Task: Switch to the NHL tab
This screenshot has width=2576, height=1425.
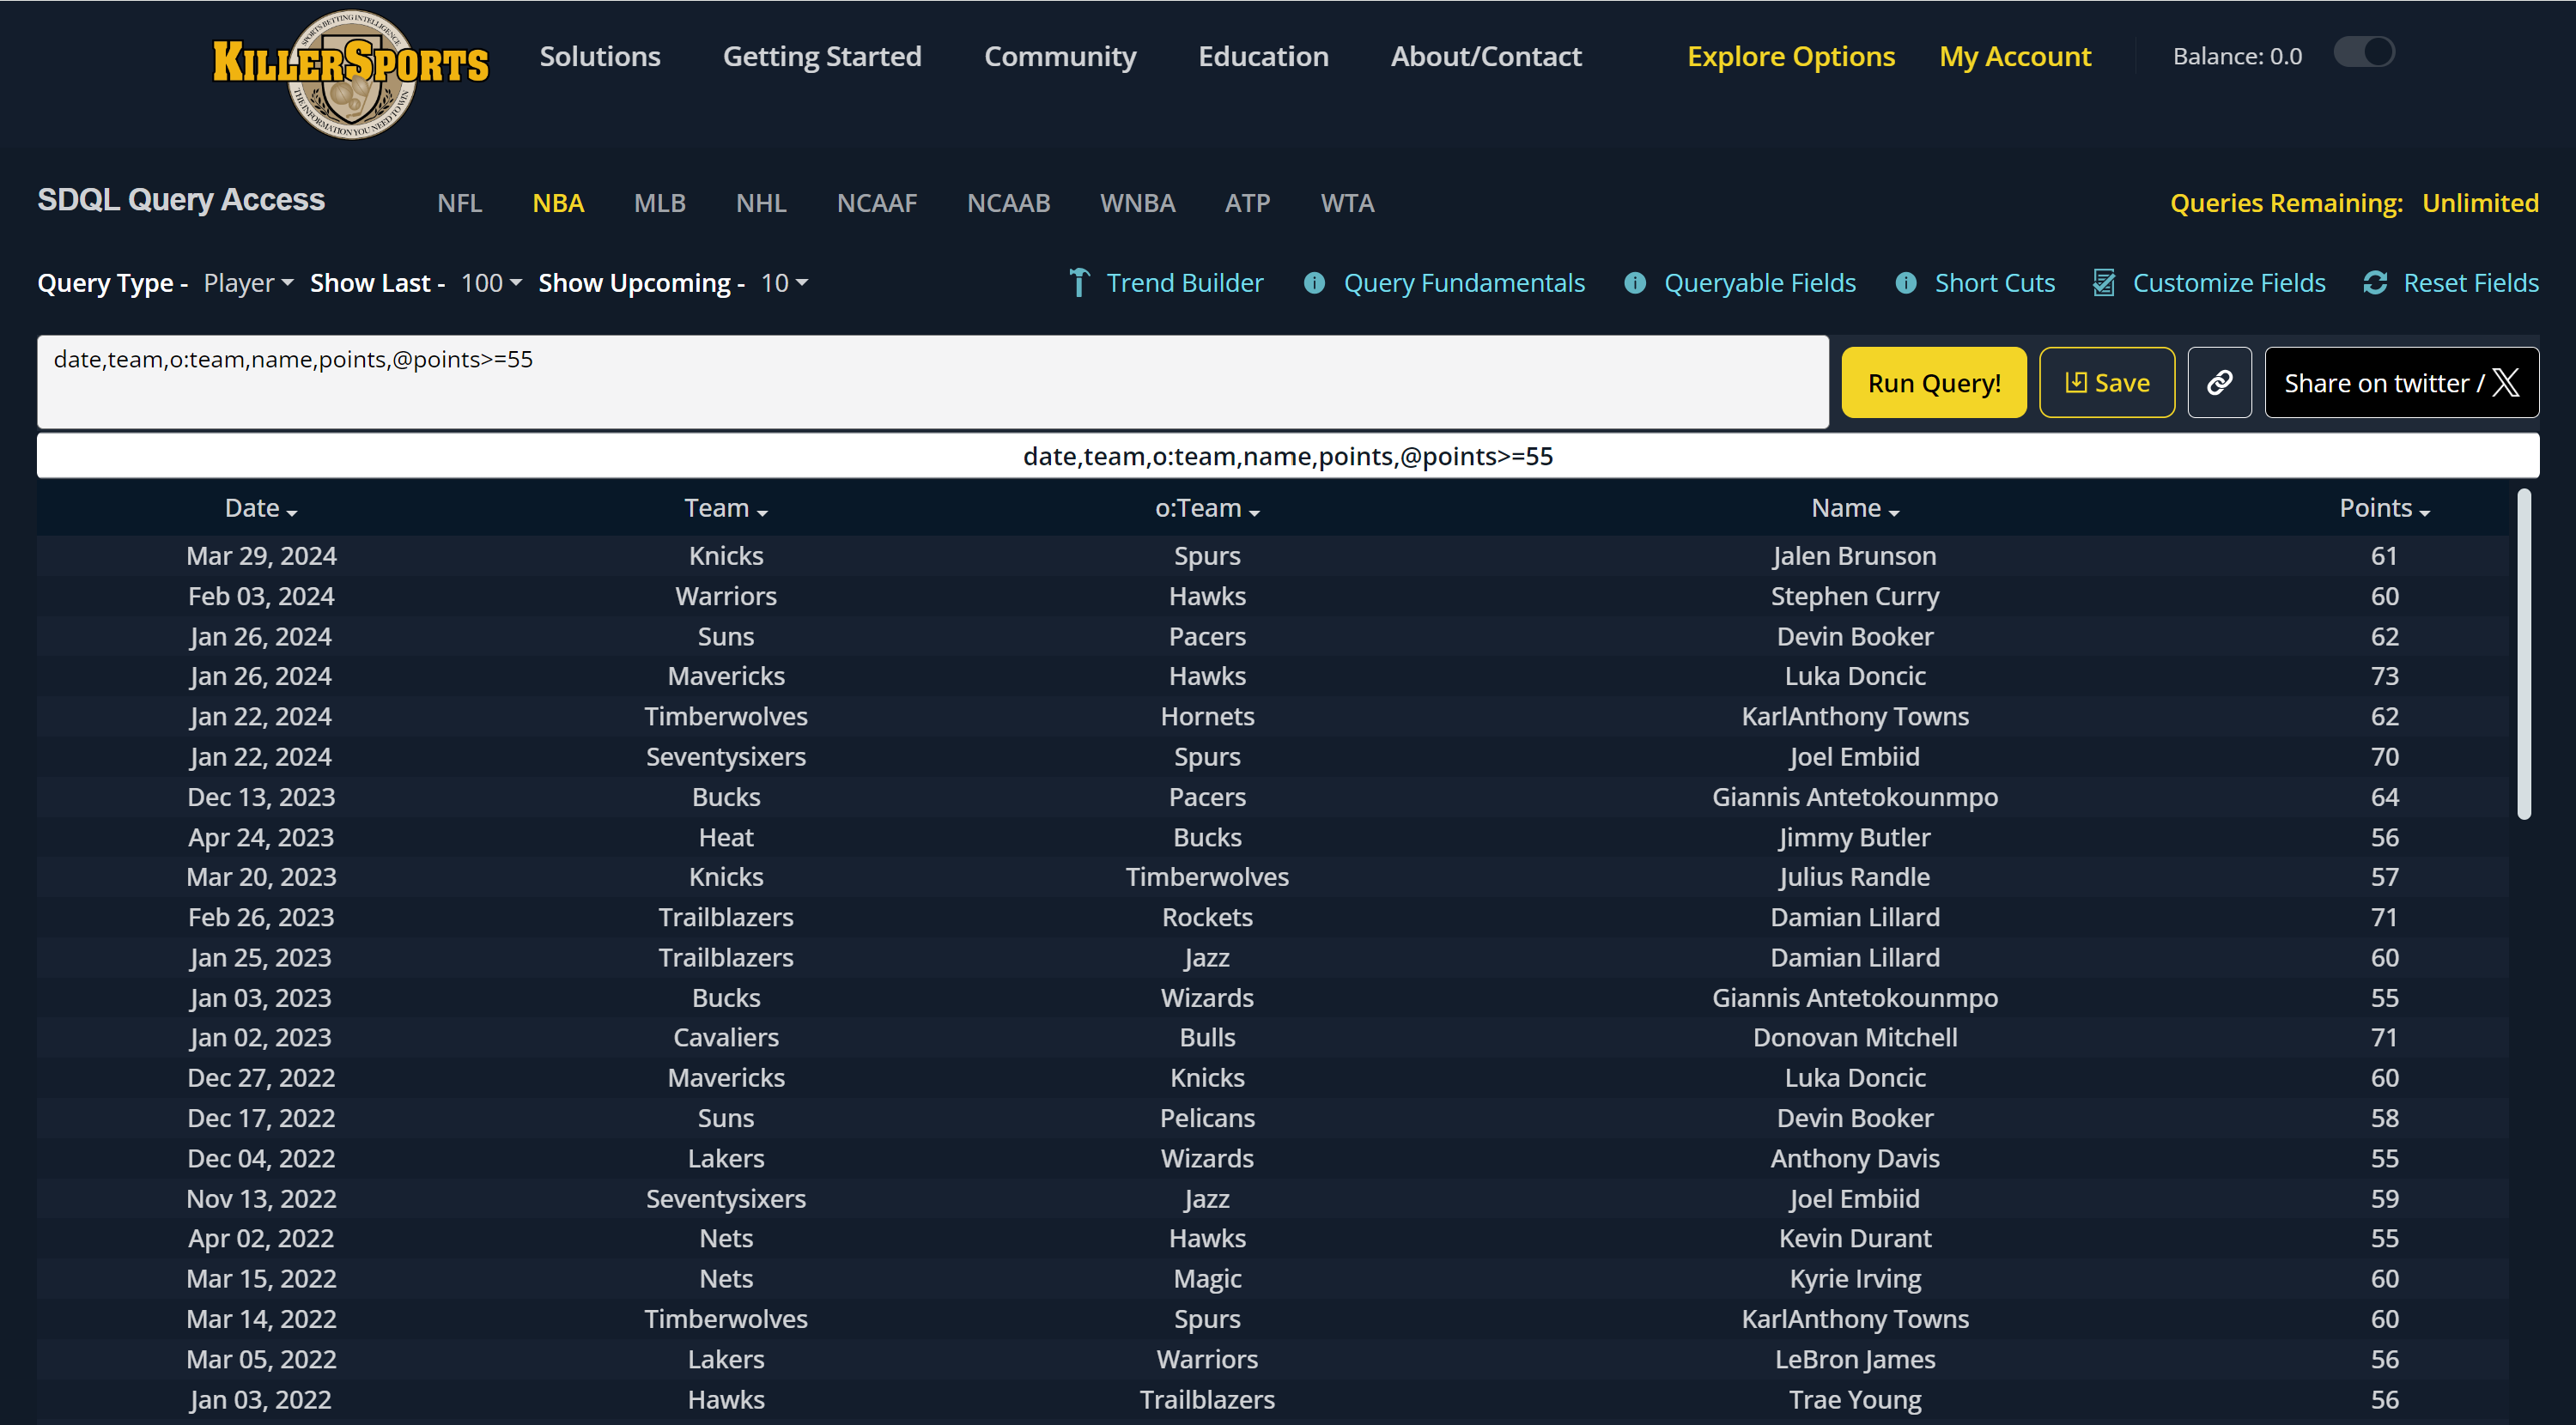Action: [x=761, y=203]
